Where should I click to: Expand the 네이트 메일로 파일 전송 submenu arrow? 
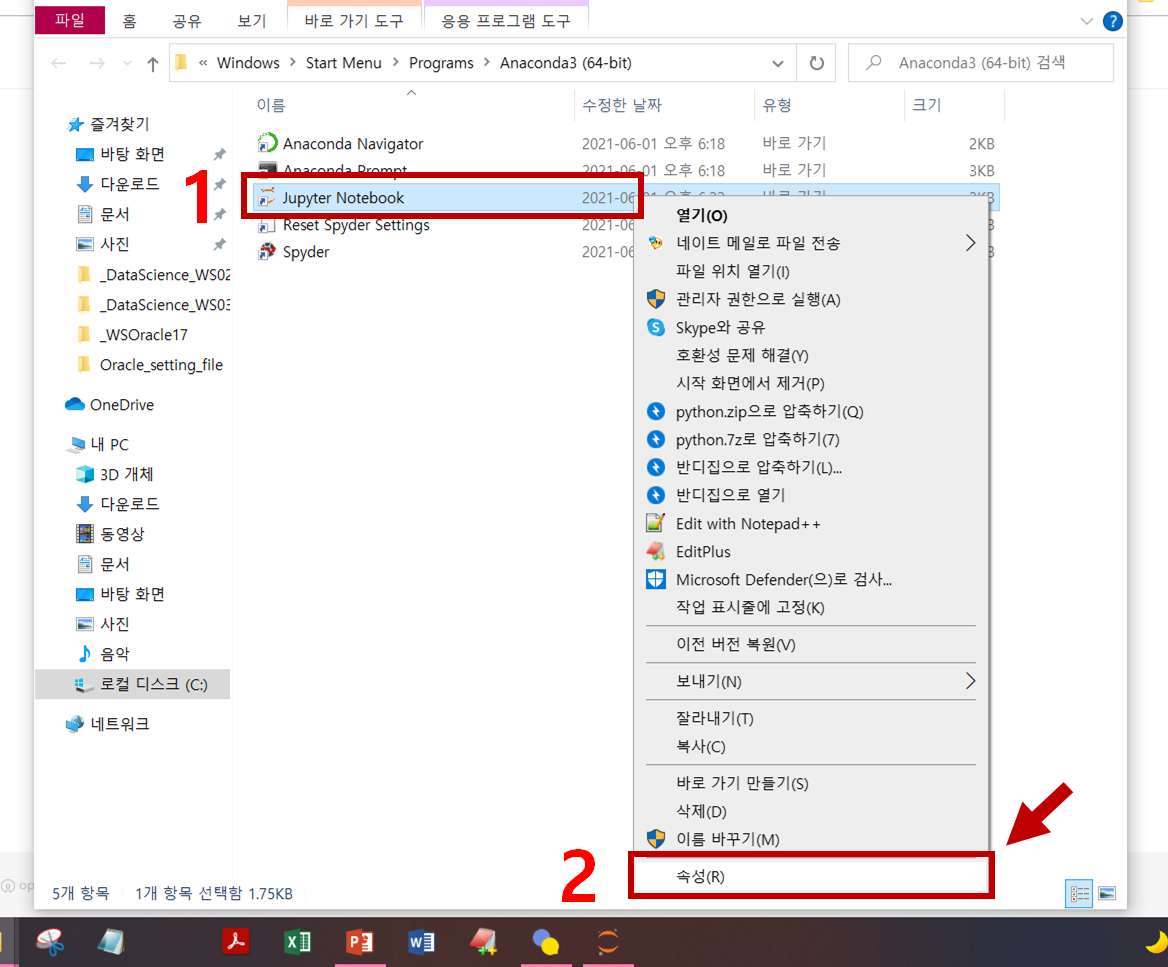pos(970,243)
